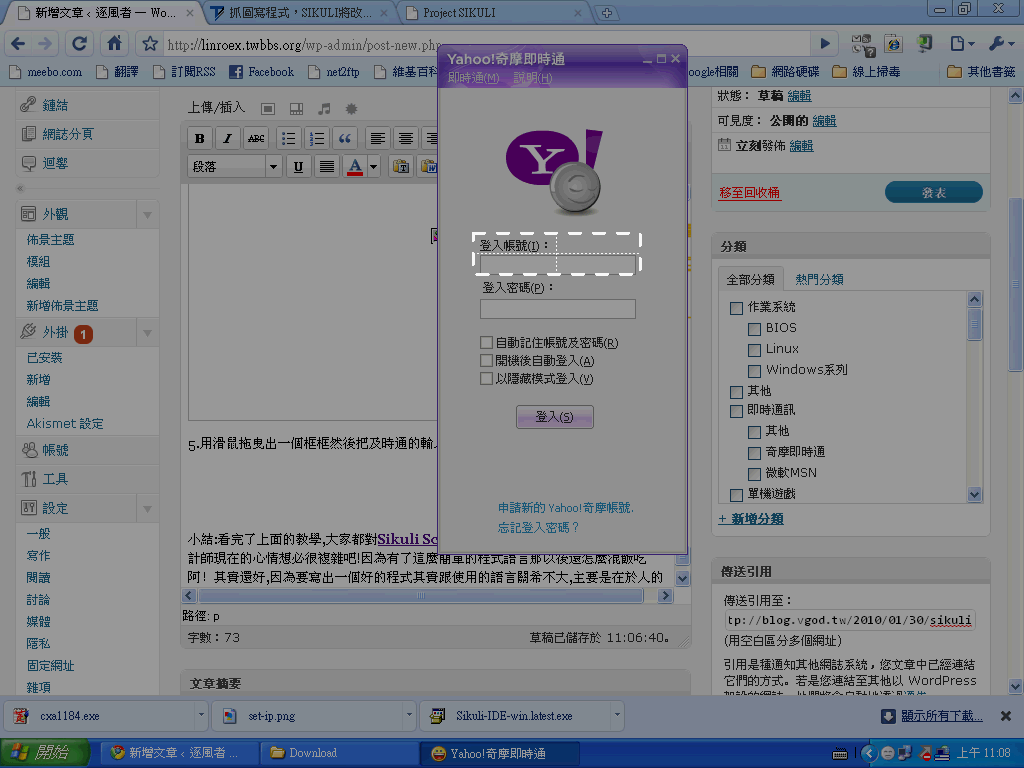Insert an unordered bullet list
The height and width of the screenshot is (768, 1024).
tap(288, 138)
